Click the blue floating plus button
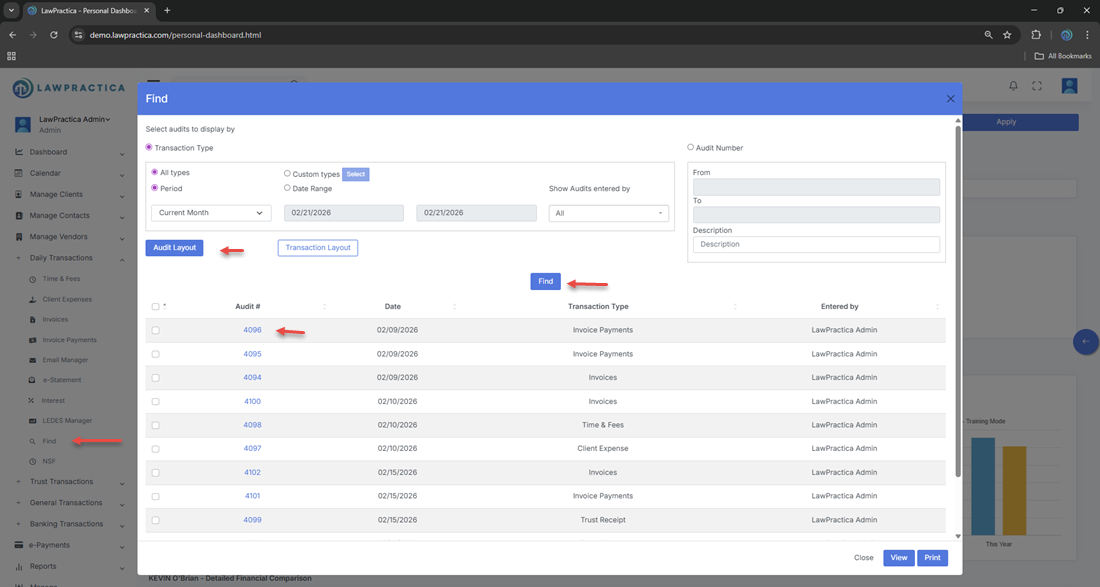 click(x=1085, y=342)
